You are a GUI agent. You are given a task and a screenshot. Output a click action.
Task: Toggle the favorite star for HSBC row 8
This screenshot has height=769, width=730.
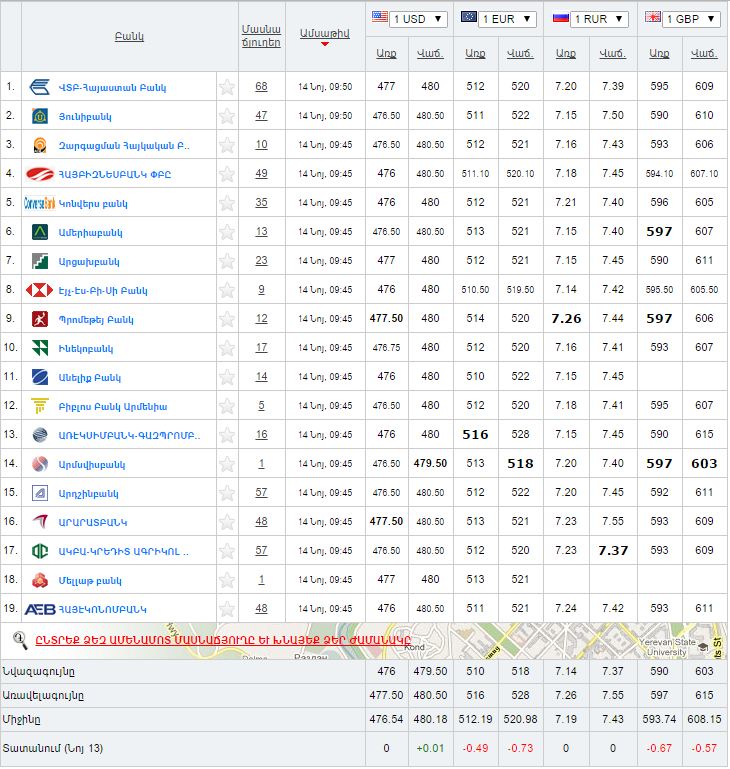pyautogui.click(x=227, y=290)
